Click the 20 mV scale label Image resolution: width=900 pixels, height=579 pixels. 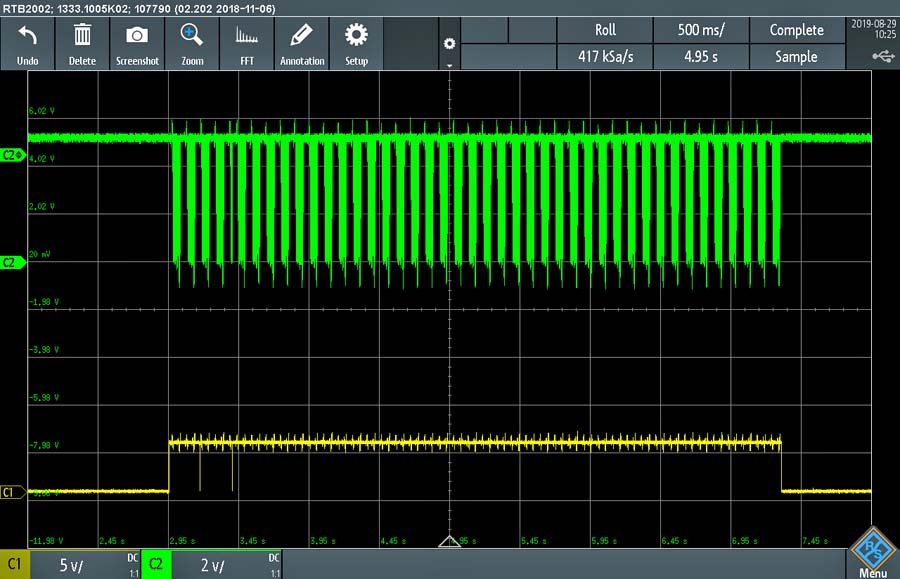point(40,254)
